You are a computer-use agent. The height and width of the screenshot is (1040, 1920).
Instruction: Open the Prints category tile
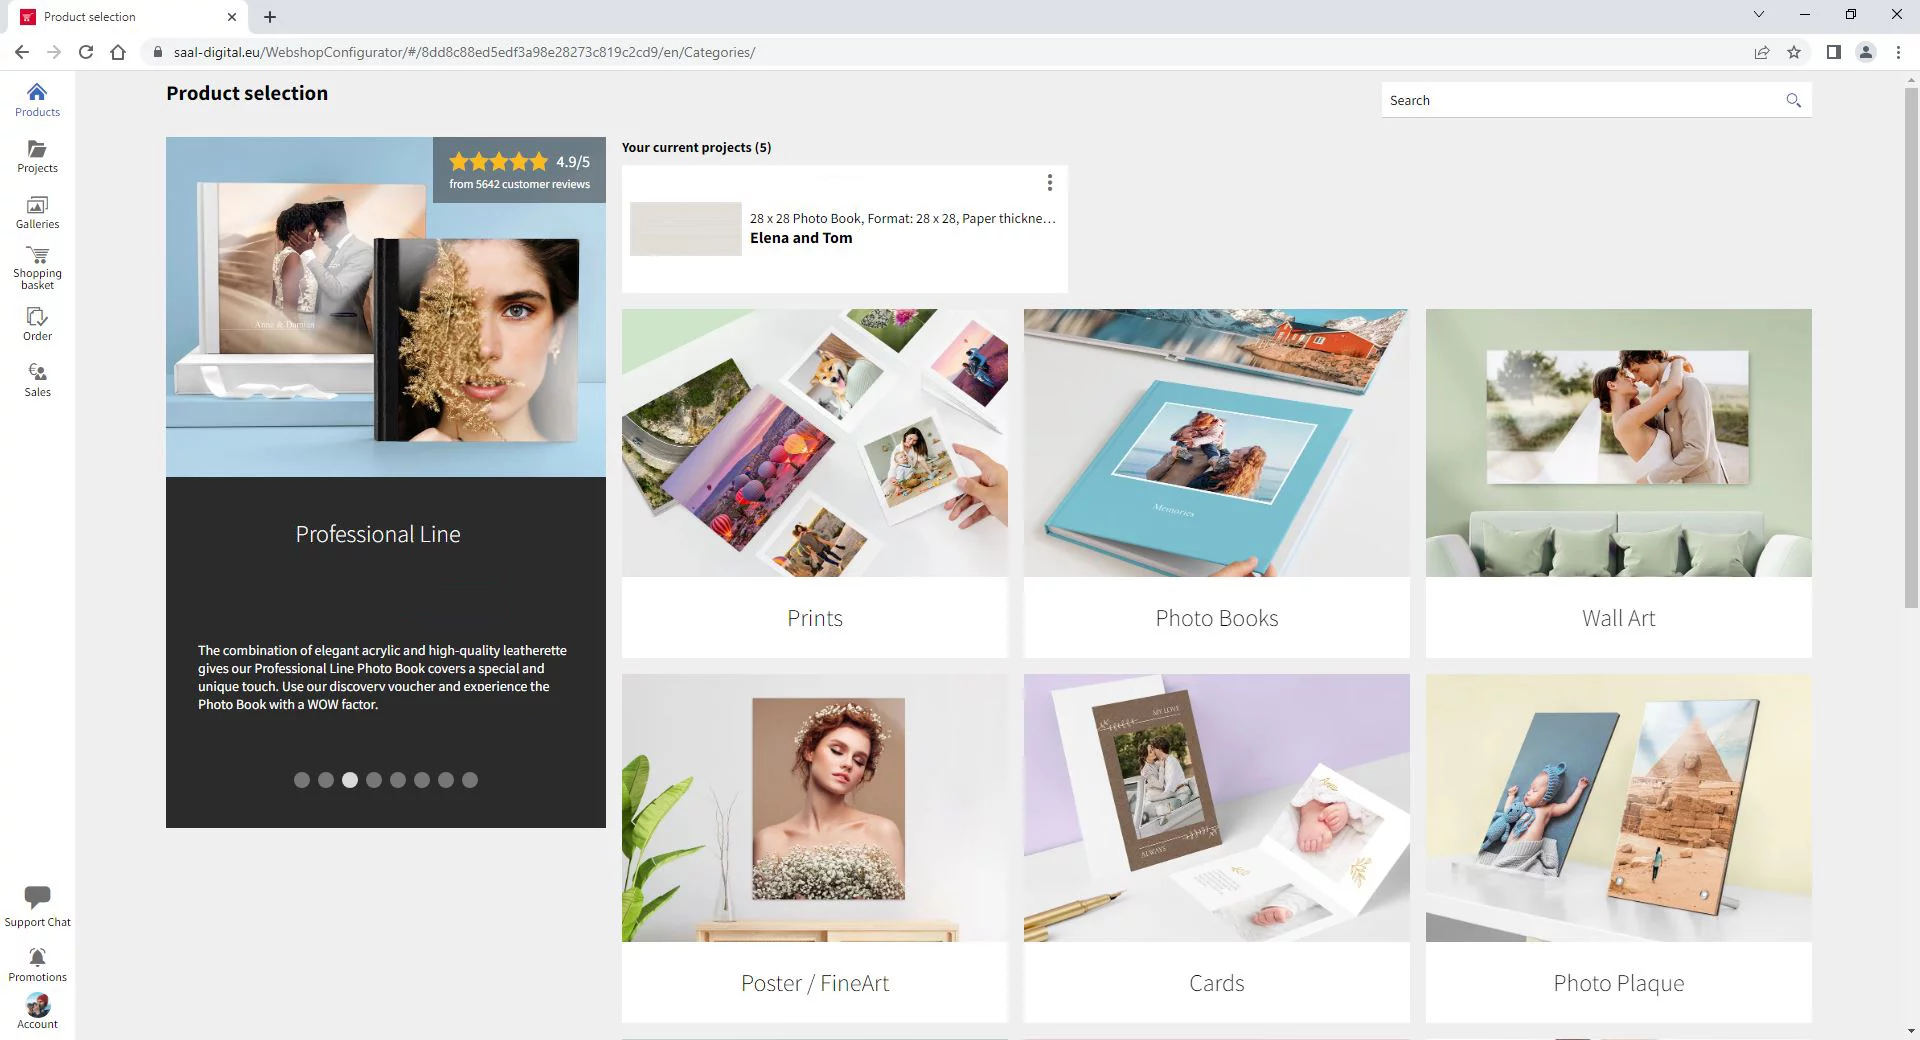(x=814, y=483)
